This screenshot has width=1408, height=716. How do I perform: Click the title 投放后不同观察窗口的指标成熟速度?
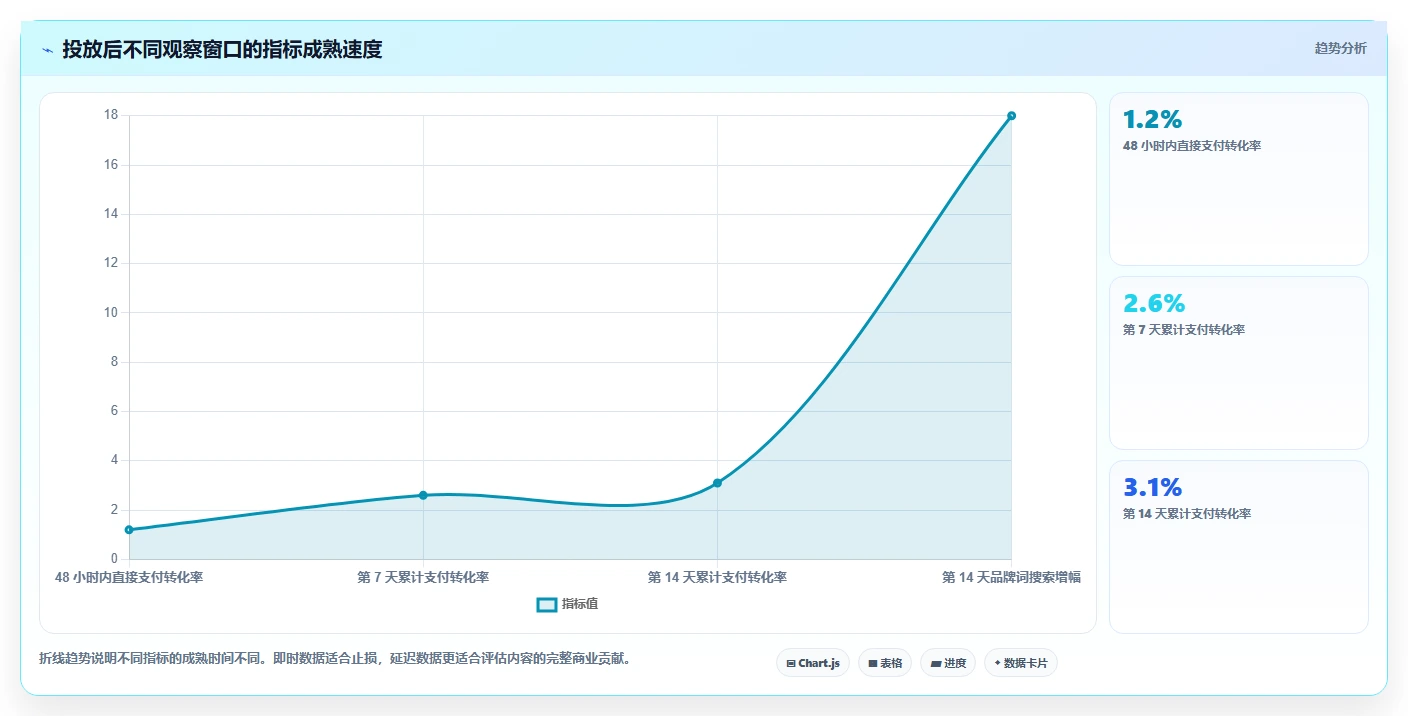tap(222, 49)
